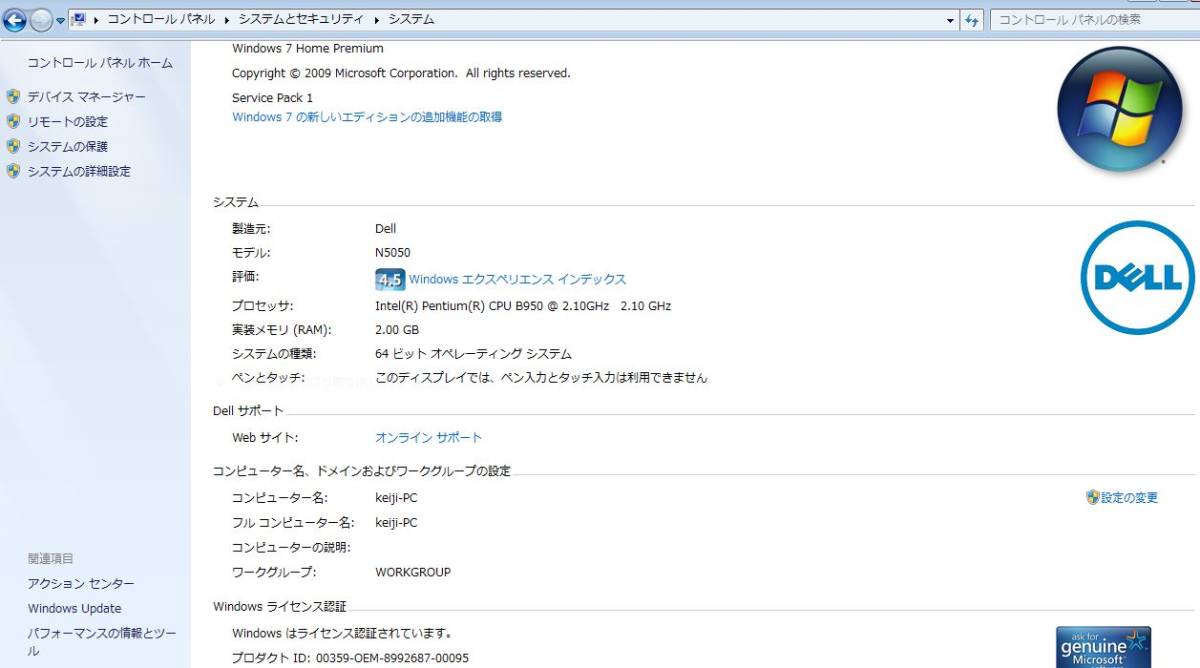Open address bar history dropdown arrow

950,20
